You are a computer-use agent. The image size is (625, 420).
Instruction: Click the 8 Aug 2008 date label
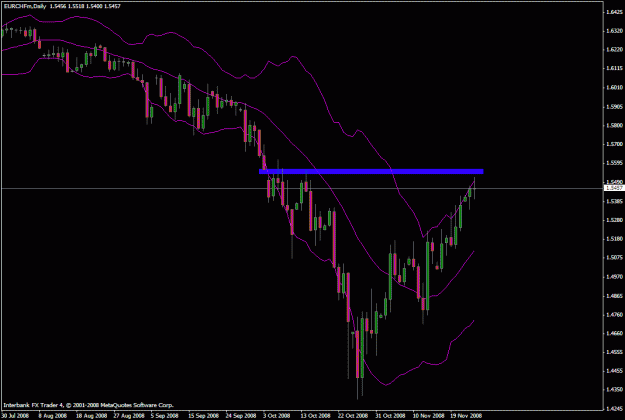click(53, 416)
